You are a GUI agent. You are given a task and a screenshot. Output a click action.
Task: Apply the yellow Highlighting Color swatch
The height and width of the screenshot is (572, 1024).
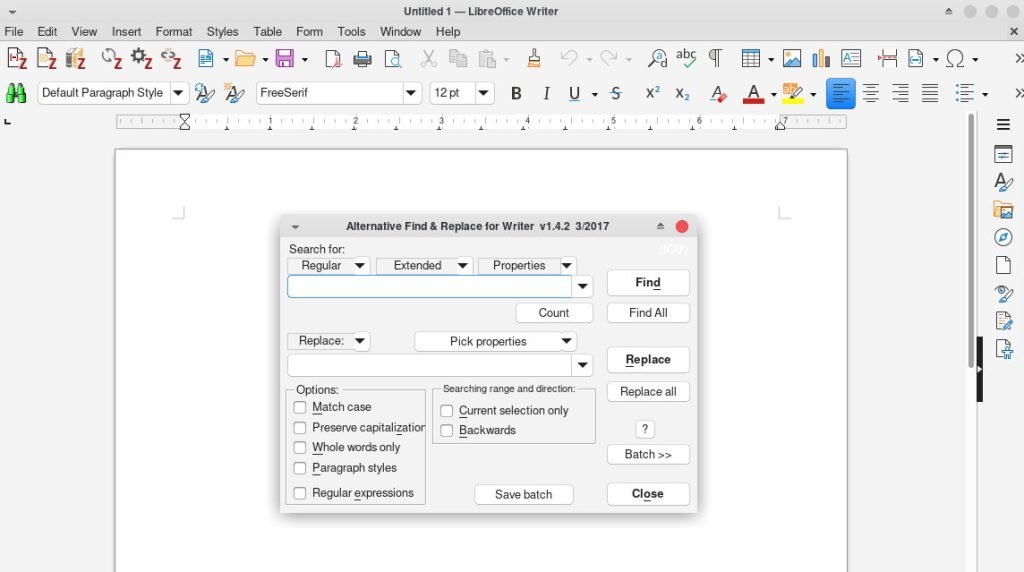point(792,94)
